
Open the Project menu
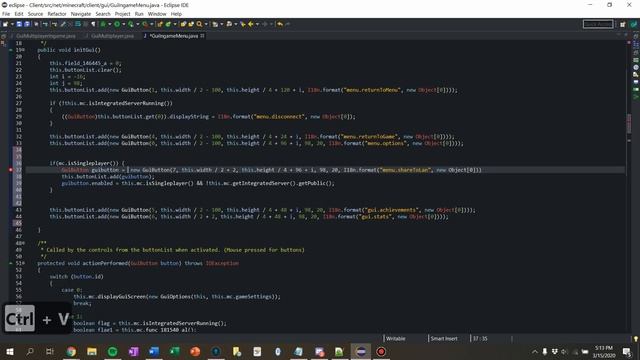point(122,14)
